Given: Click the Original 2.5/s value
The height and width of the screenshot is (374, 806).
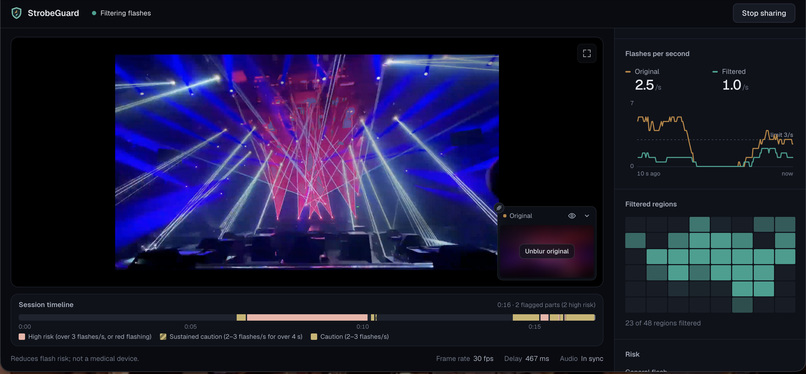Looking at the screenshot, I should [648, 85].
